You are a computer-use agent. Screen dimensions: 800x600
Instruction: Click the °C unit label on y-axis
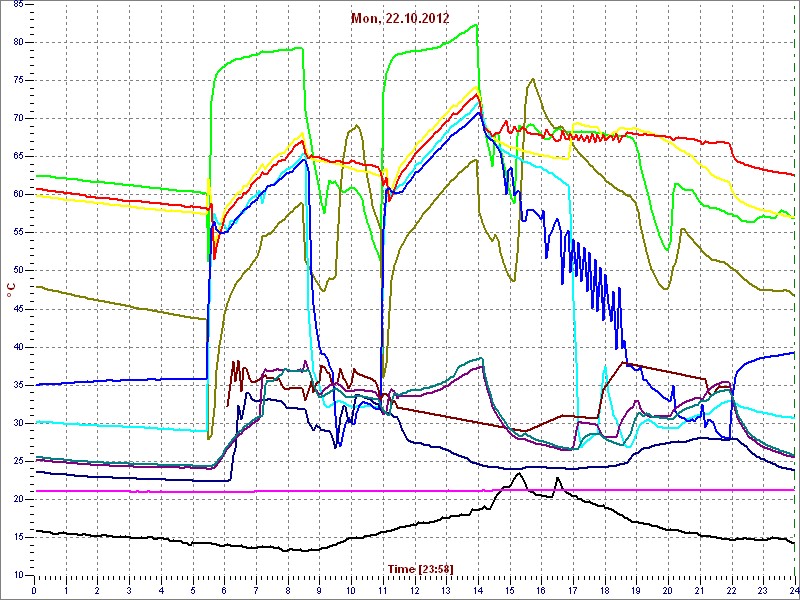pyautogui.click(x=12, y=290)
